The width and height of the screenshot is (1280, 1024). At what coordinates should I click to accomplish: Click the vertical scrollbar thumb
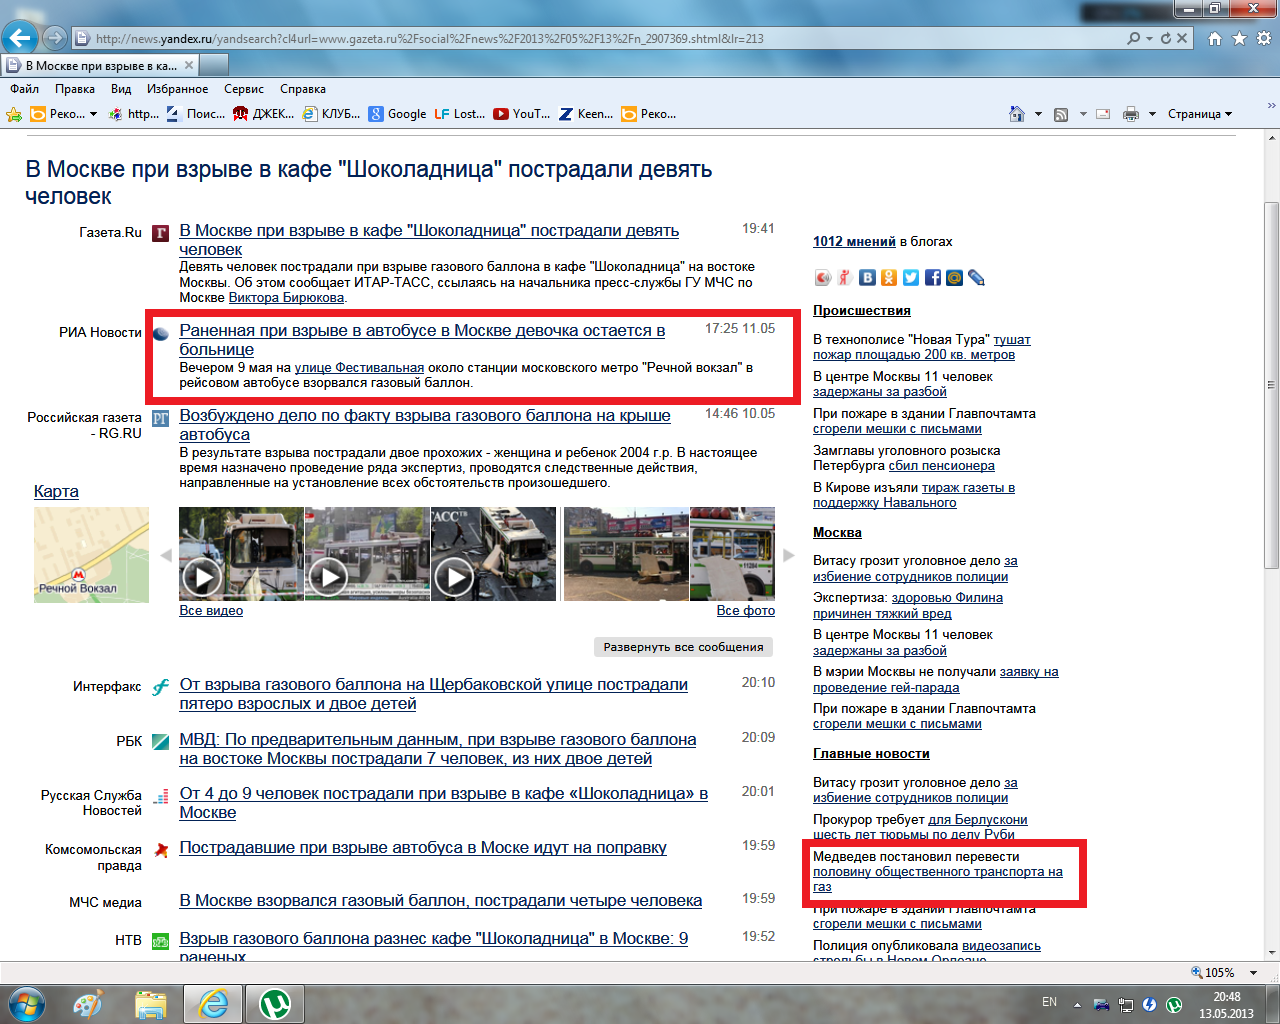click(1272, 385)
